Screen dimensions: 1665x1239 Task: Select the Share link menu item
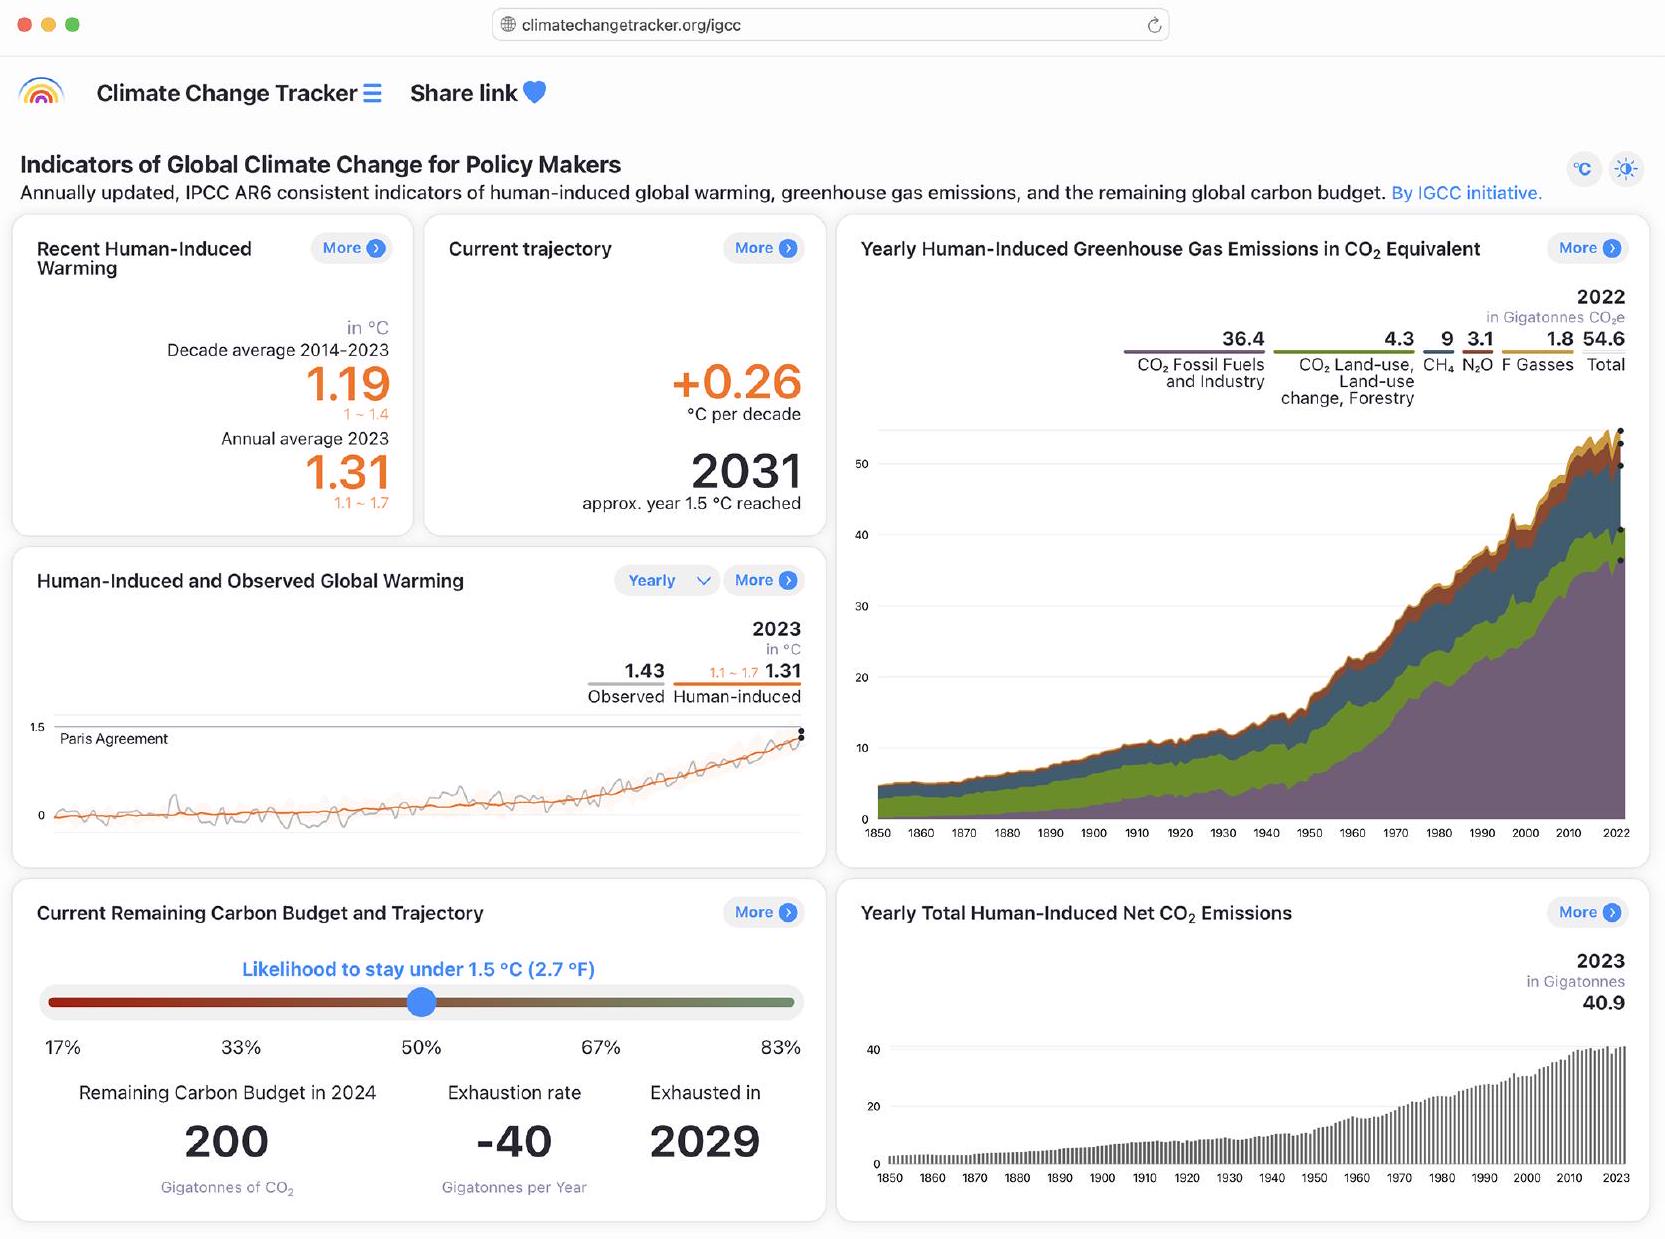[x=463, y=94]
